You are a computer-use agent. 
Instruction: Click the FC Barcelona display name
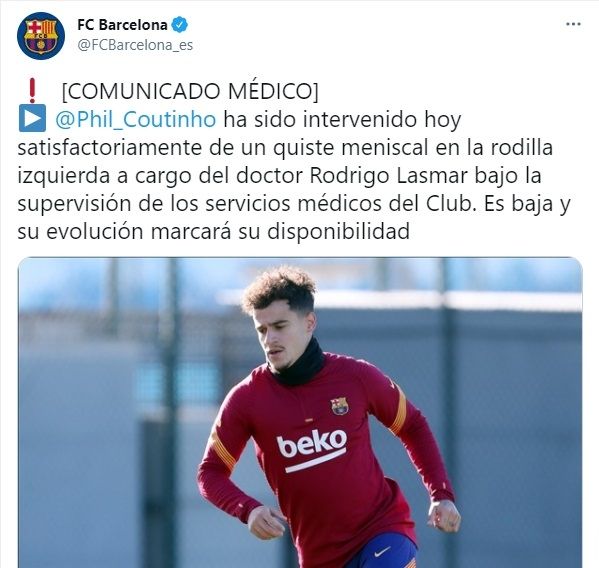tap(122, 25)
